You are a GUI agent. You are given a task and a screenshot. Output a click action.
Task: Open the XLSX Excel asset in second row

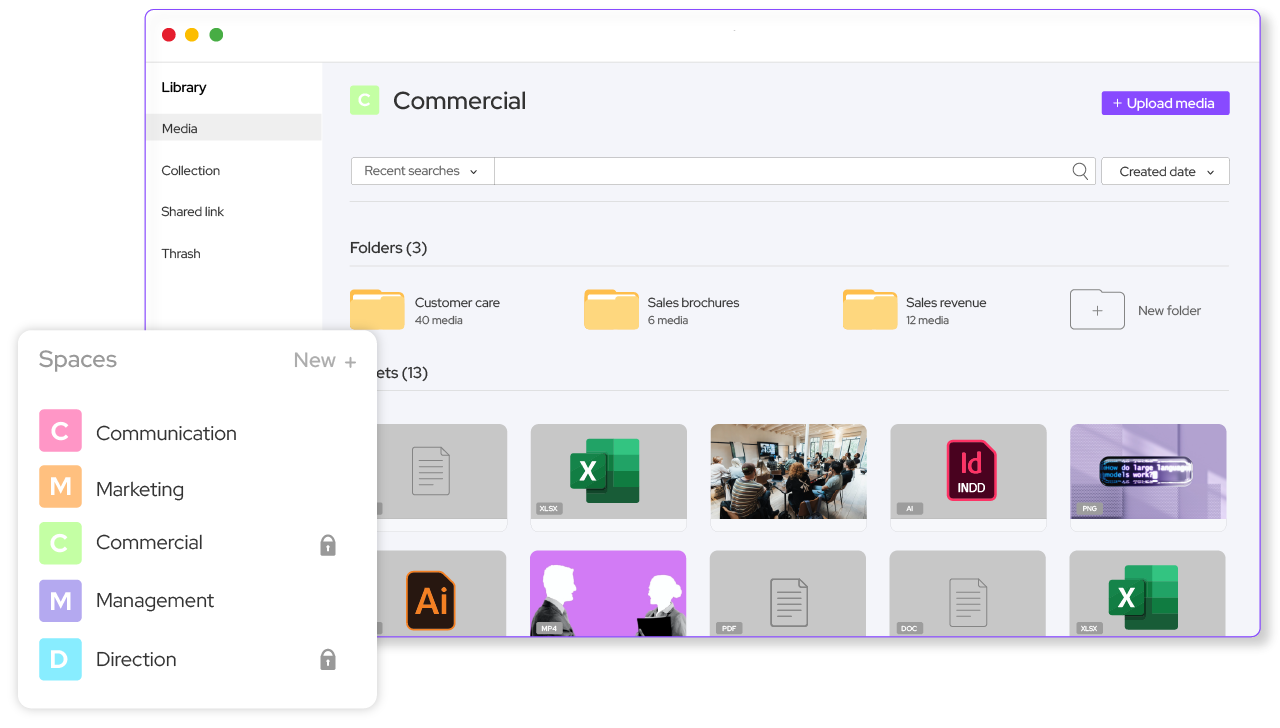click(1148, 593)
